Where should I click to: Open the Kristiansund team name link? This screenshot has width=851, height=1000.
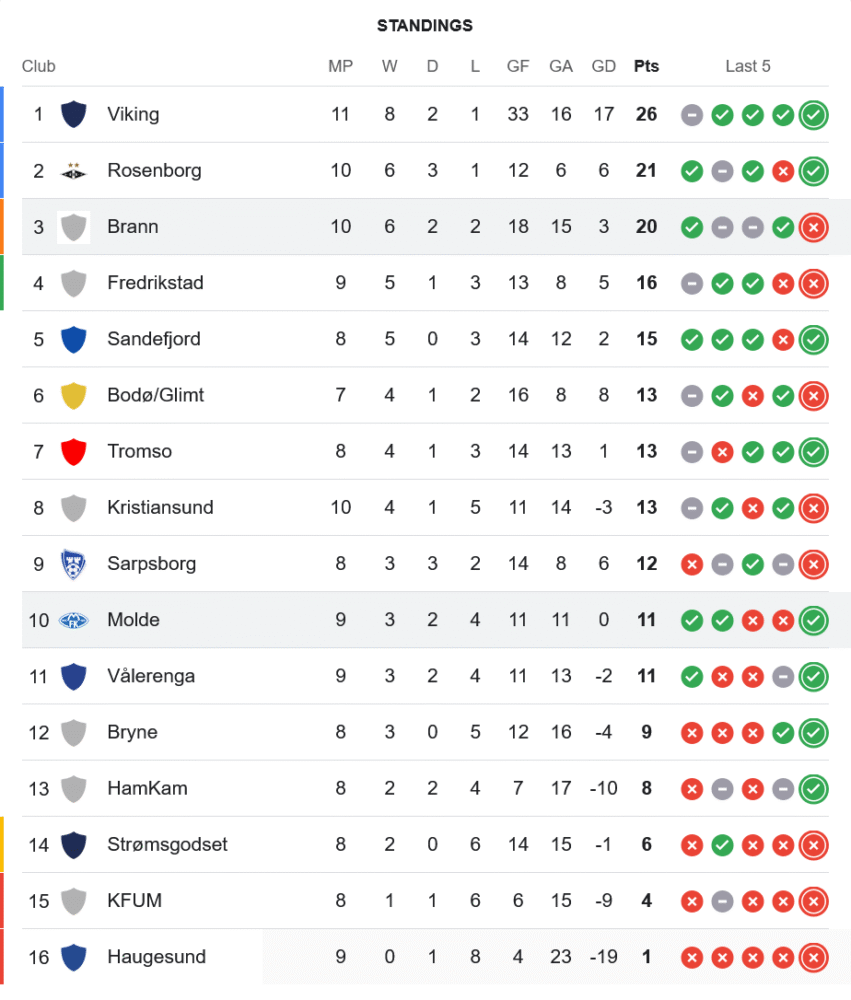pos(160,508)
